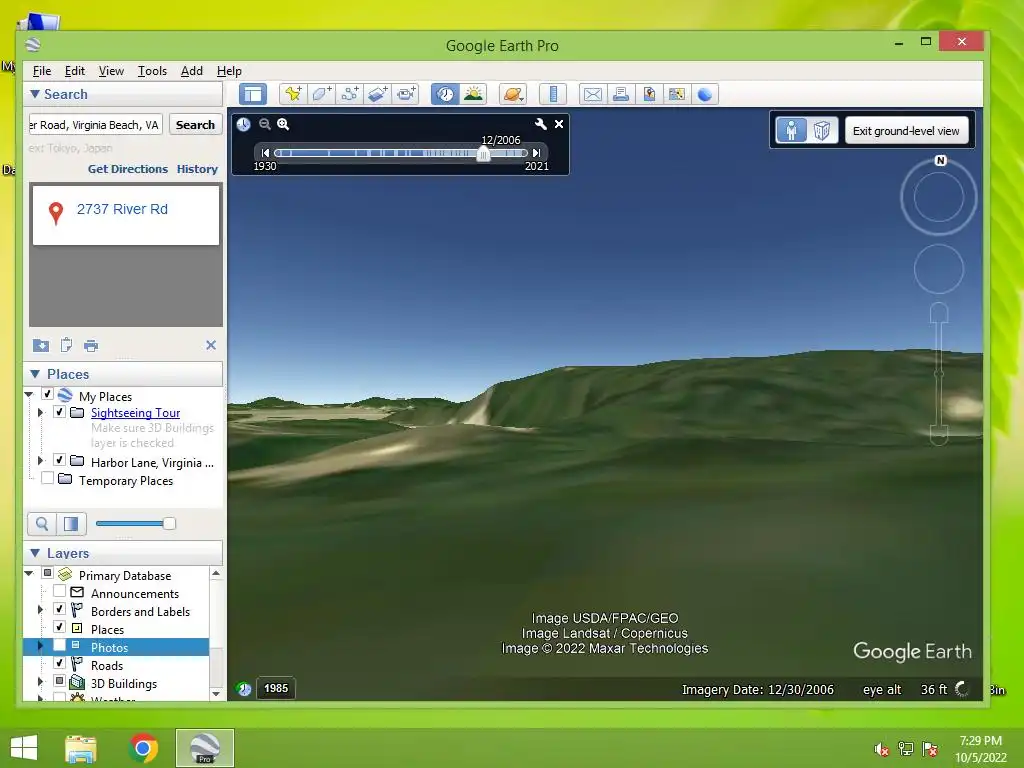The width and height of the screenshot is (1024, 768).
Task: Open Get Directions link
Action: 128,169
